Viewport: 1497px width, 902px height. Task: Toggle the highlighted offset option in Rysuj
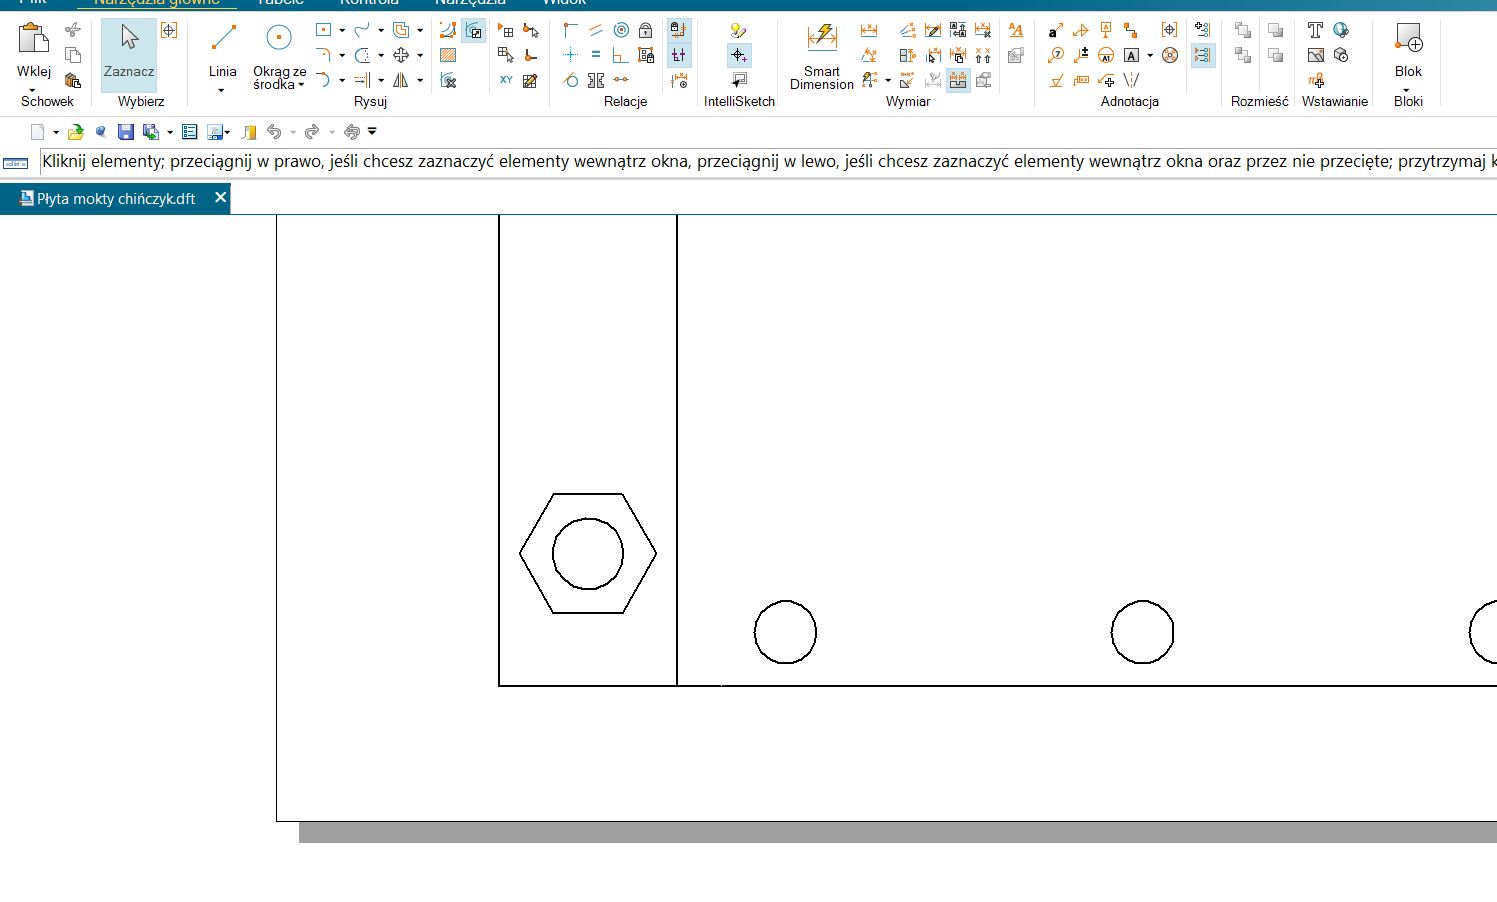click(x=474, y=30)
